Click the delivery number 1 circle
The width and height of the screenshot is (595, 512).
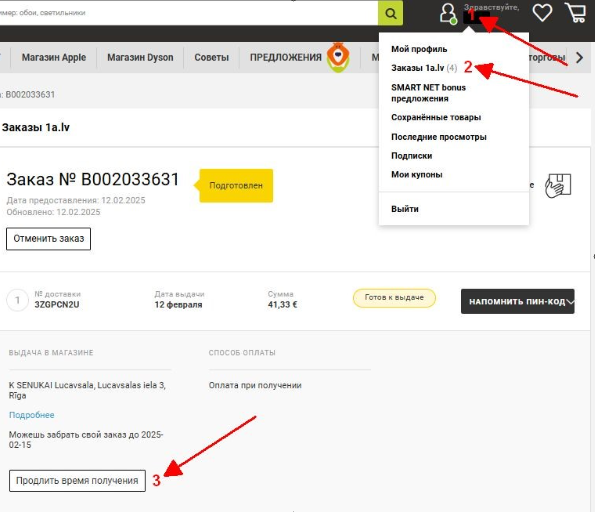17,300
